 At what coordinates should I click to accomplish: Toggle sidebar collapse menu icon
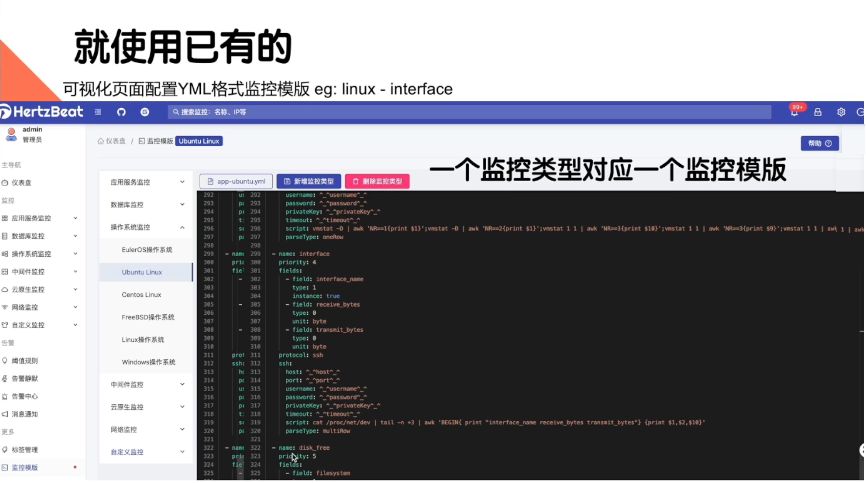(x=98, y=112)
